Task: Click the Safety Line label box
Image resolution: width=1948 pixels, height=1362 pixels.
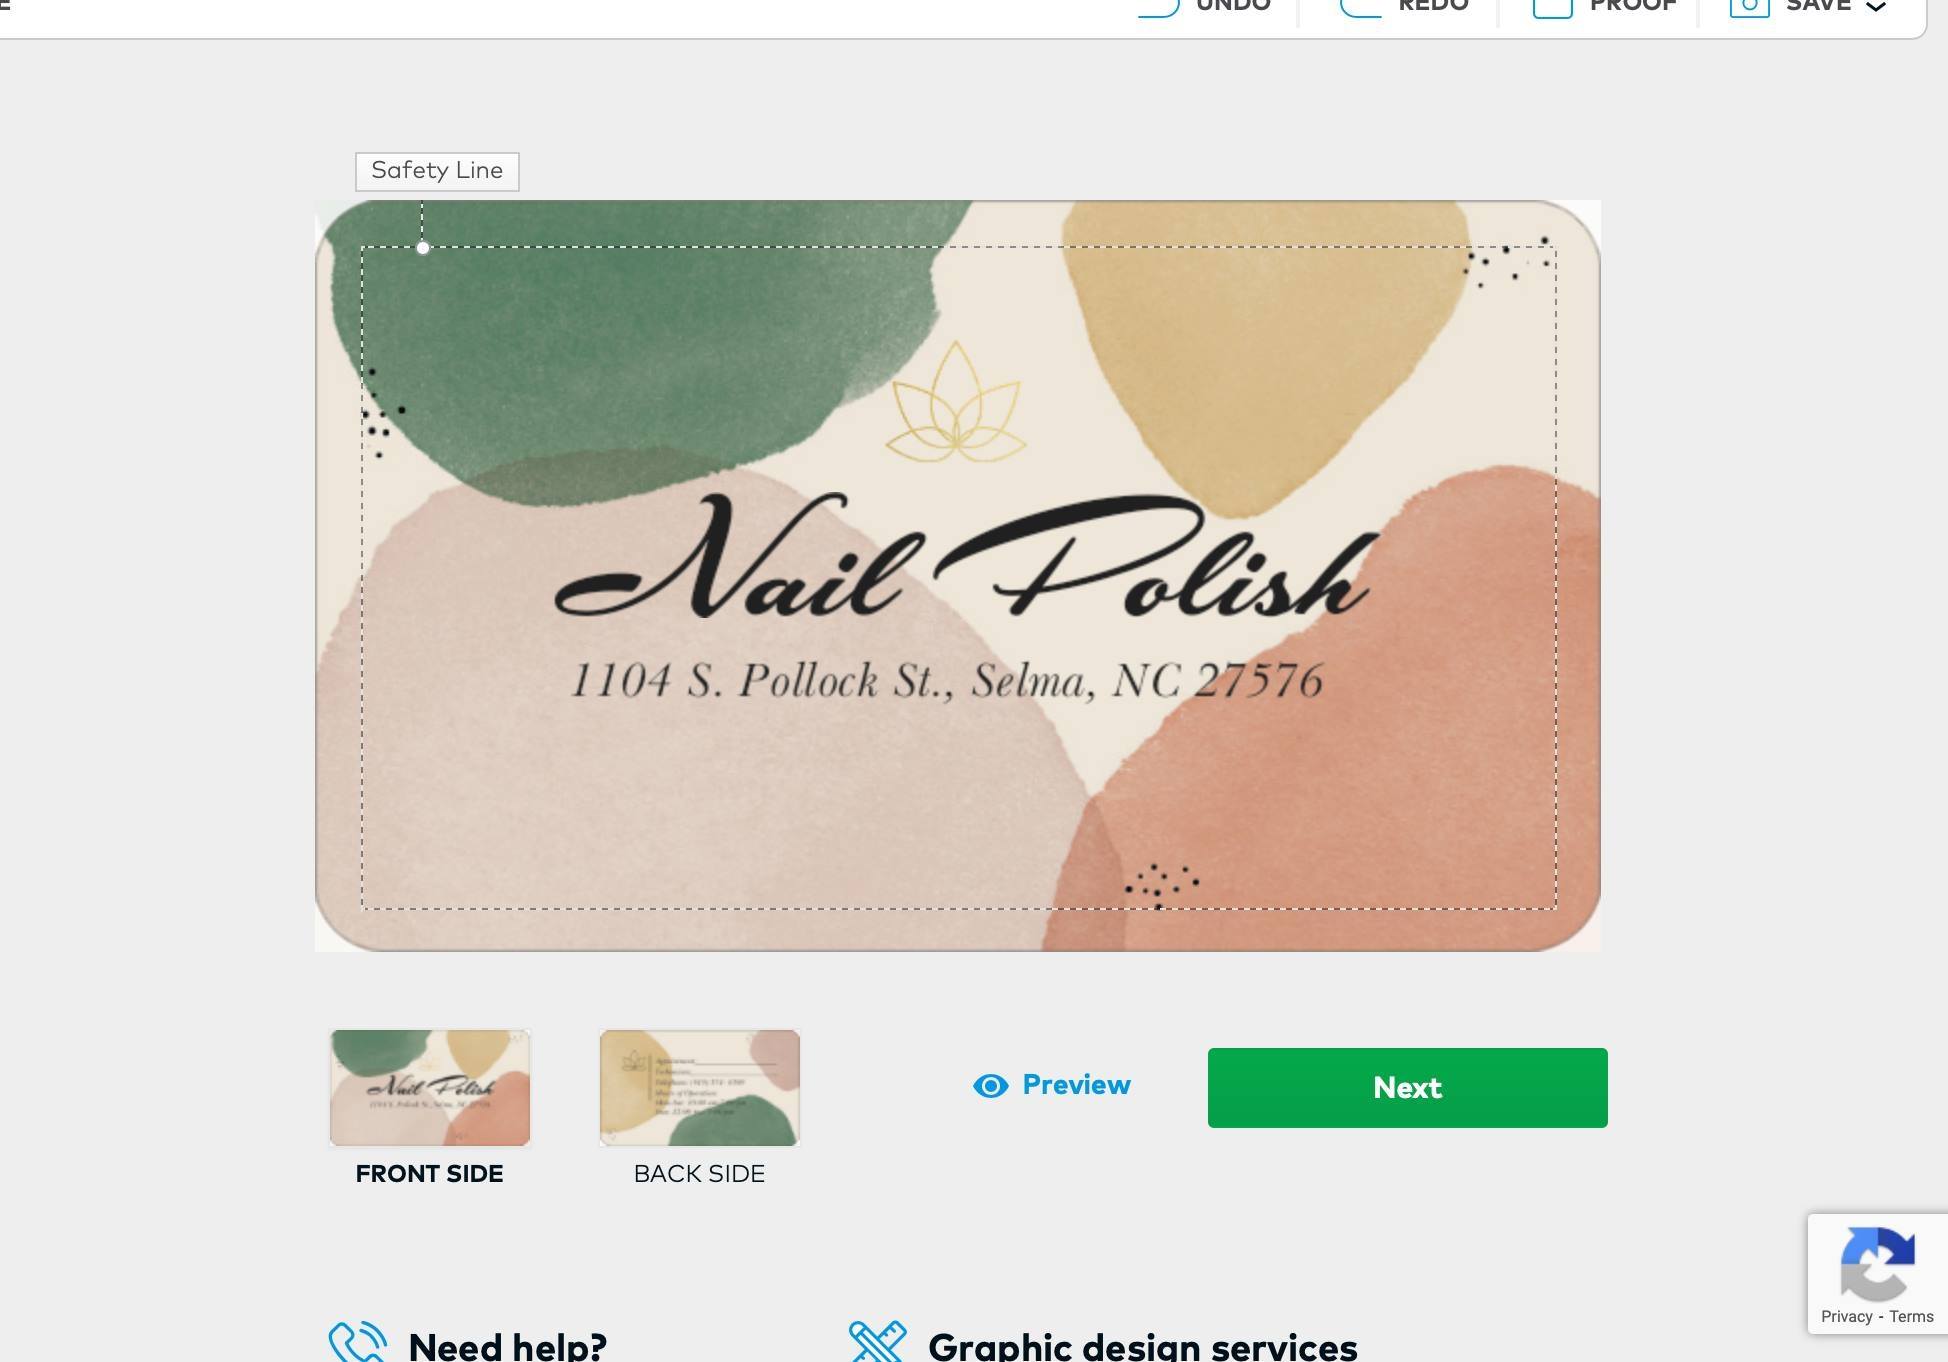Action: coord(437,171)
